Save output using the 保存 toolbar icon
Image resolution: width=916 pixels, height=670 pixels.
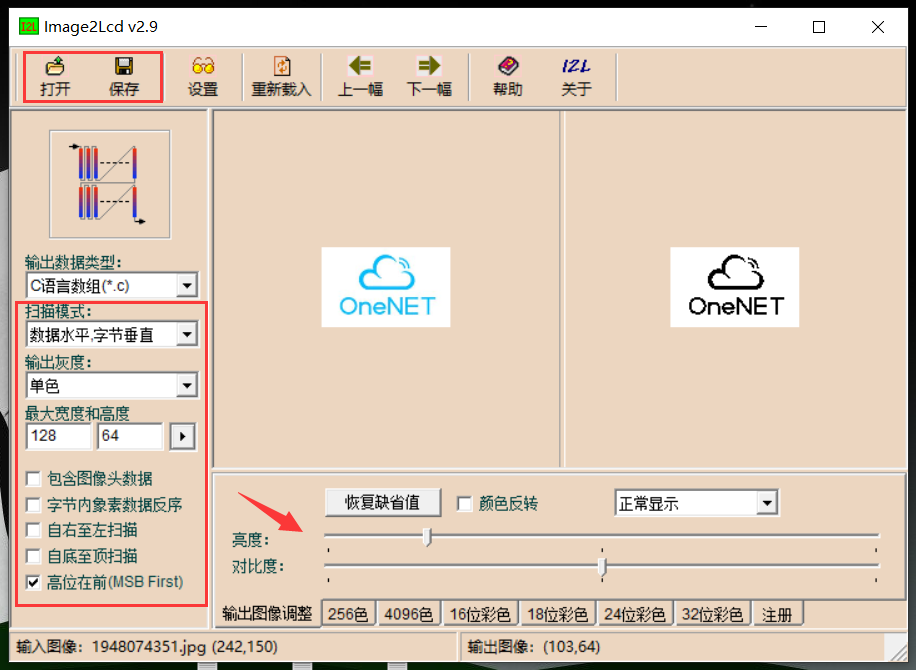(x=126, y=75)
